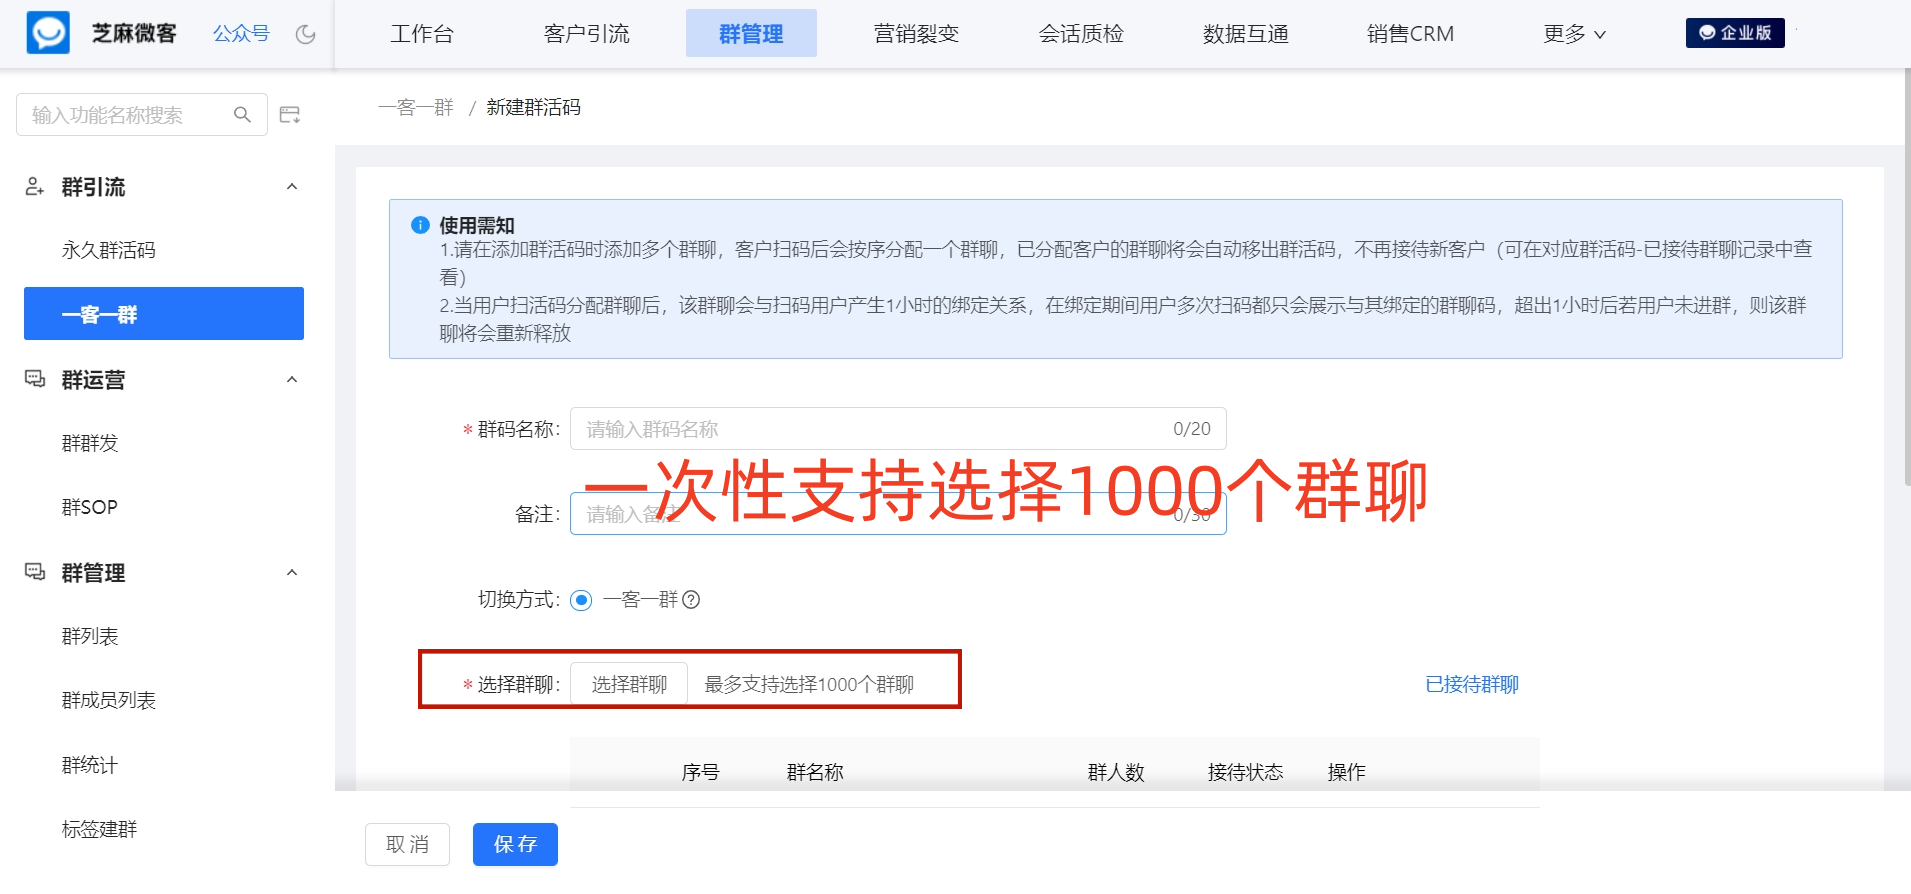
Task: Collapse the 群管理 section chevron
Action: pyautogui.click(x=292, y=572)
